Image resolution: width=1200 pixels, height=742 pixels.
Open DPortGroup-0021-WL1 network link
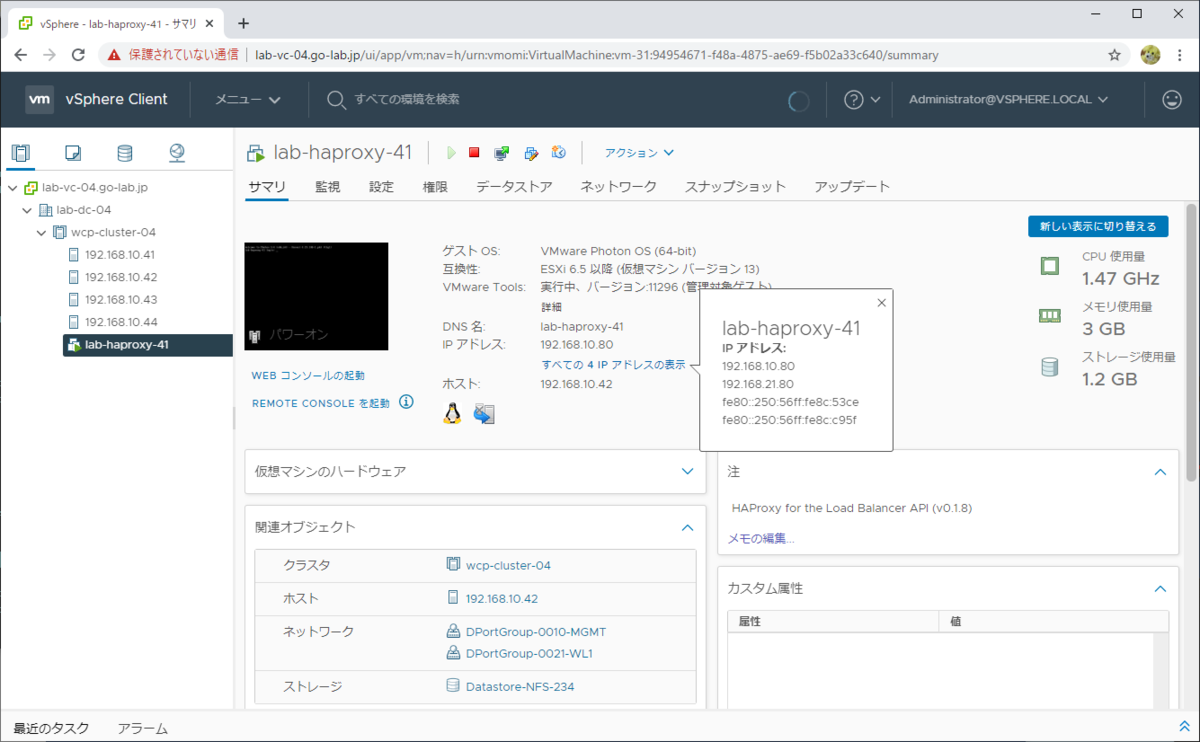[x=529, y=654]
